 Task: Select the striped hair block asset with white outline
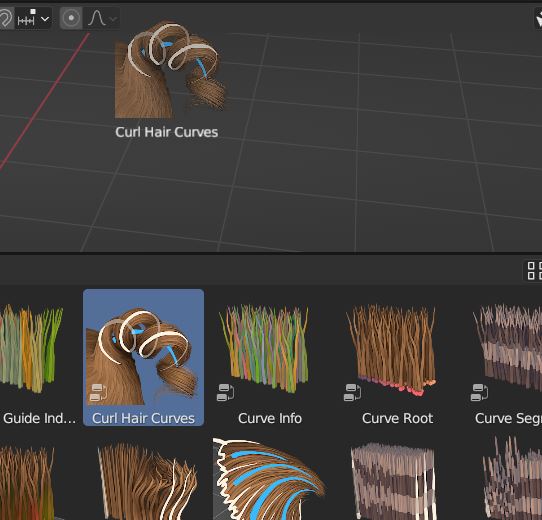(393, 481)
